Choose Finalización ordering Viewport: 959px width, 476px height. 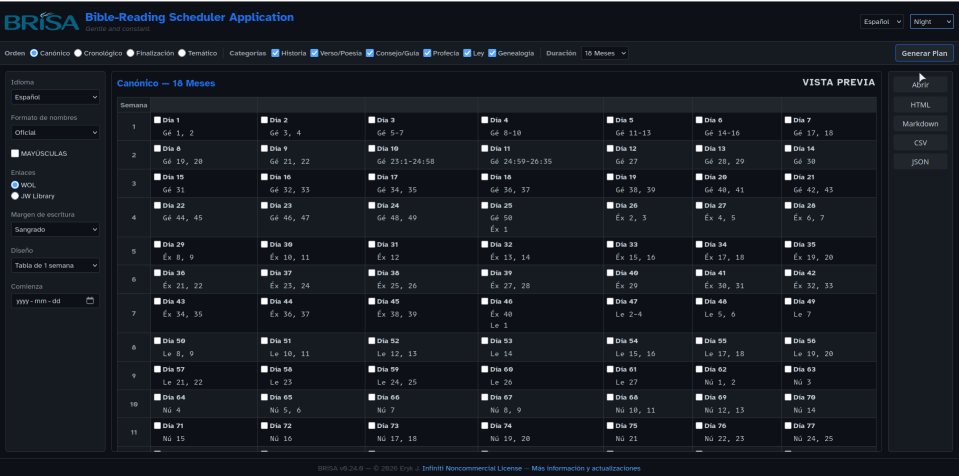coord(130,53)
